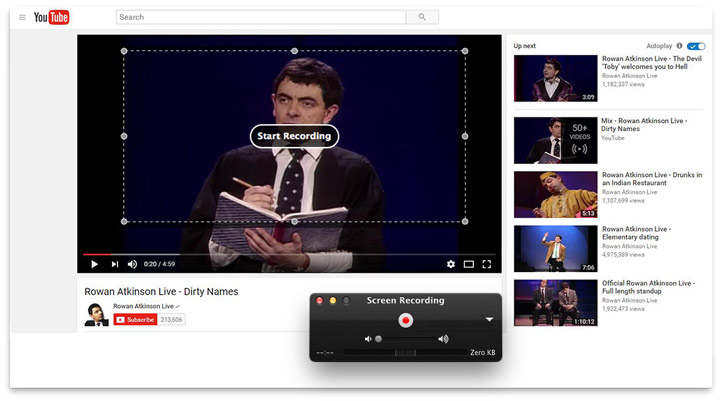This screenshot has height=401, width=720.
Task: Click high volume speaker icon in recorder
Action: click(x=443, y=339)
